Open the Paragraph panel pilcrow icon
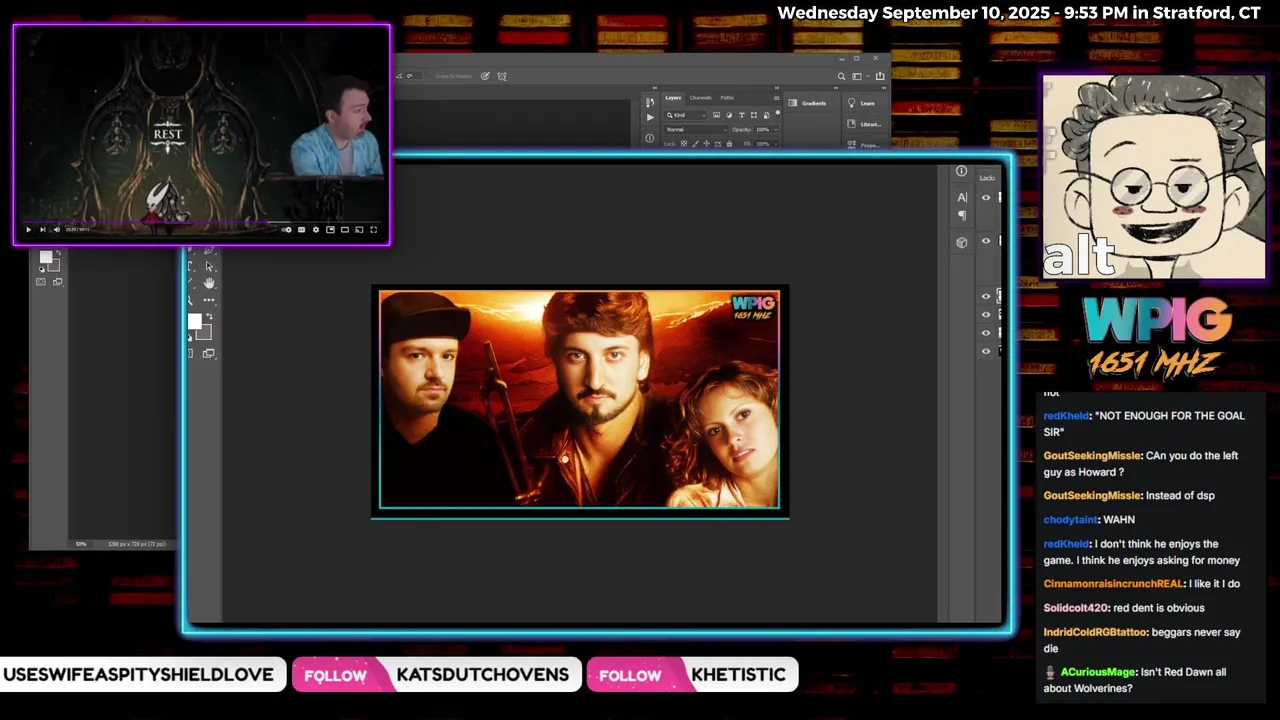The width and height of the screenshot is (1280, 720). point(962,214)
